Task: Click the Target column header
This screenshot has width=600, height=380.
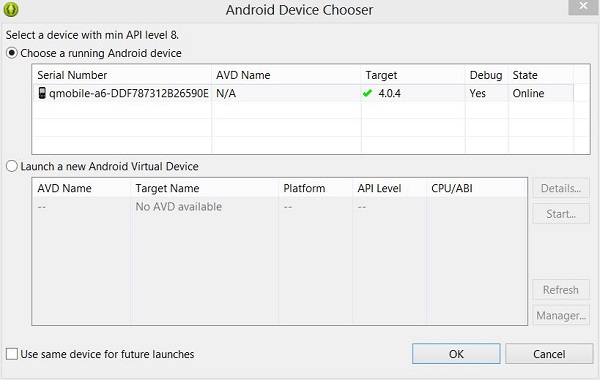Action: [x=413, y=75]
